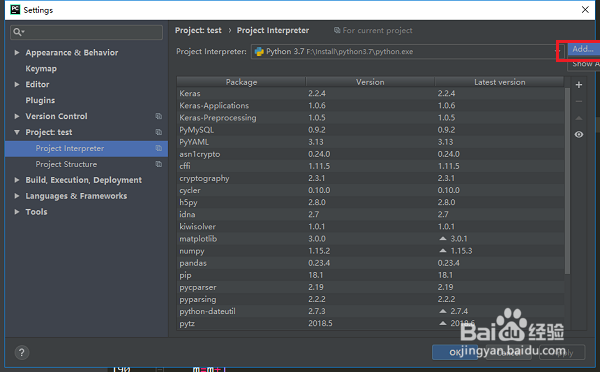The height and width of the screenshot is (372, 600).
Task: Select the cryptography package row
Action: 370,178
